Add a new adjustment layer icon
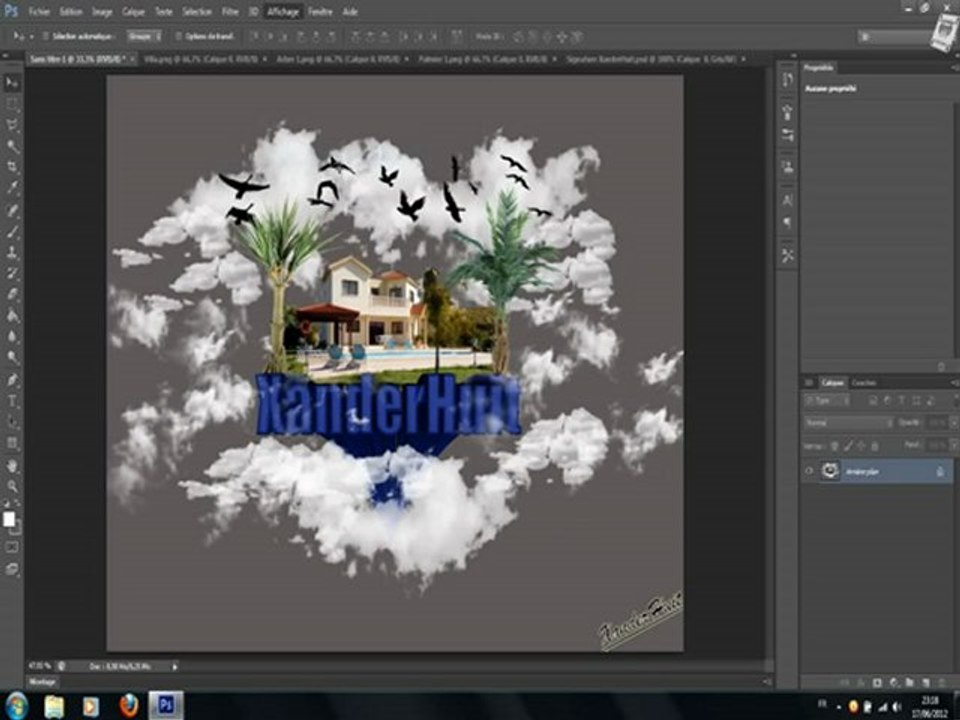Screen dimensions: 960x720 (894, 682)
